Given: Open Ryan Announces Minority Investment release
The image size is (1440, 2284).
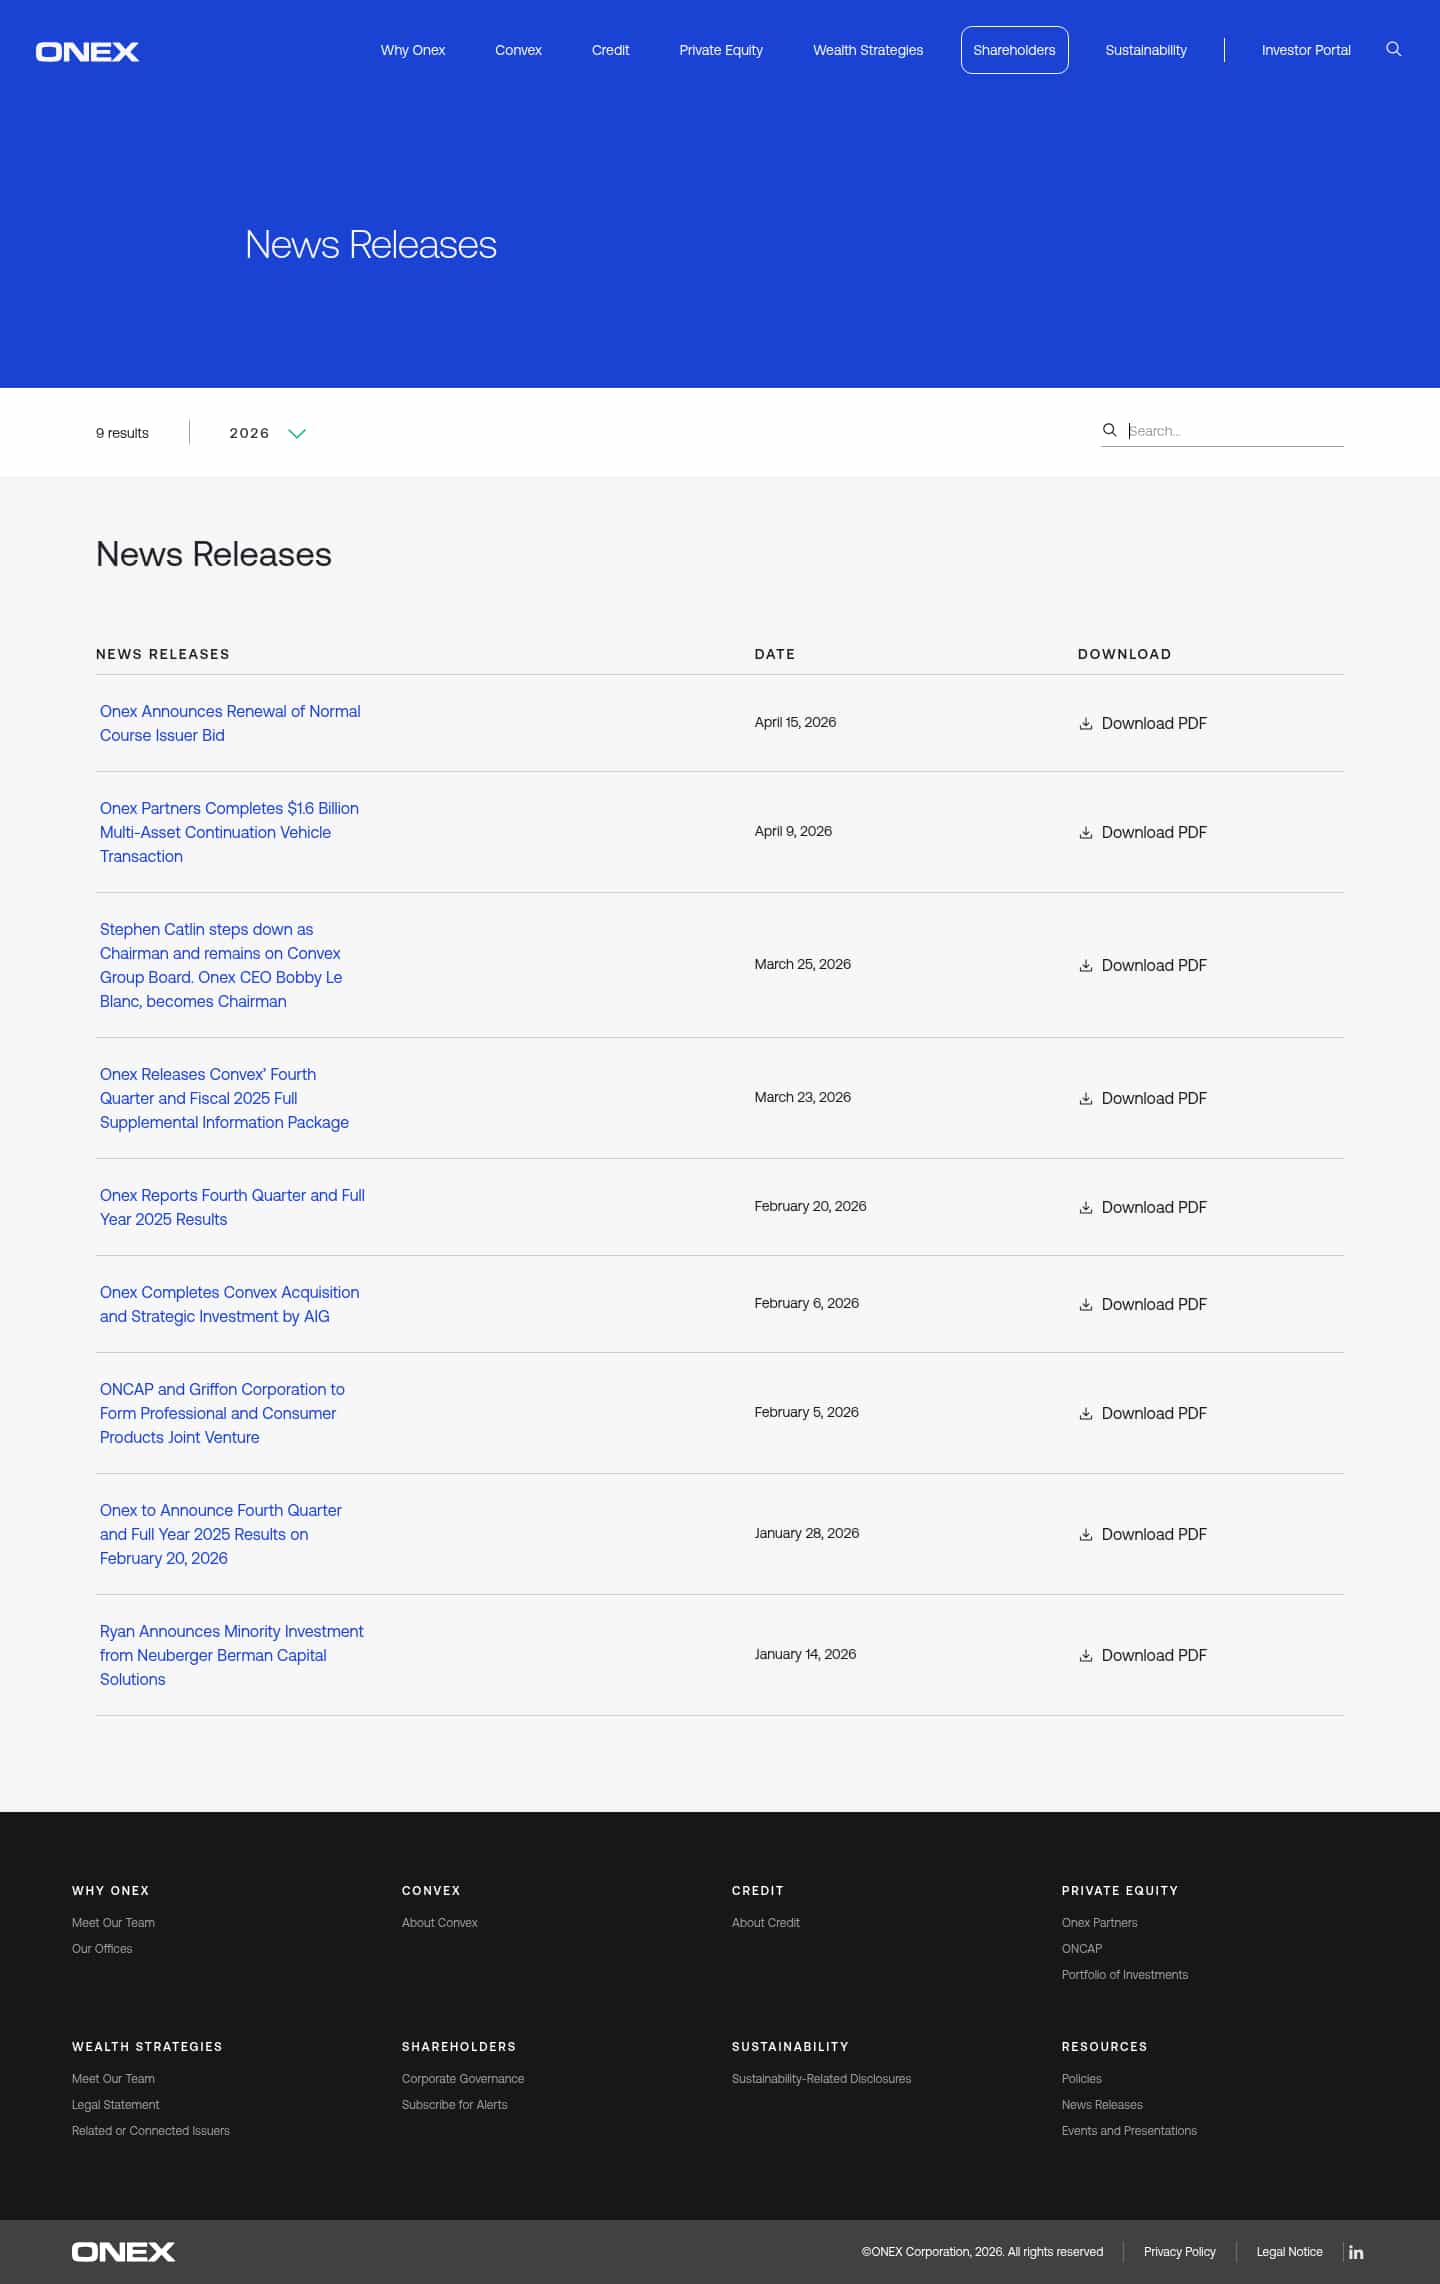Looking at the screenshot, I should pyautogui.click(x=231, y=1655).
